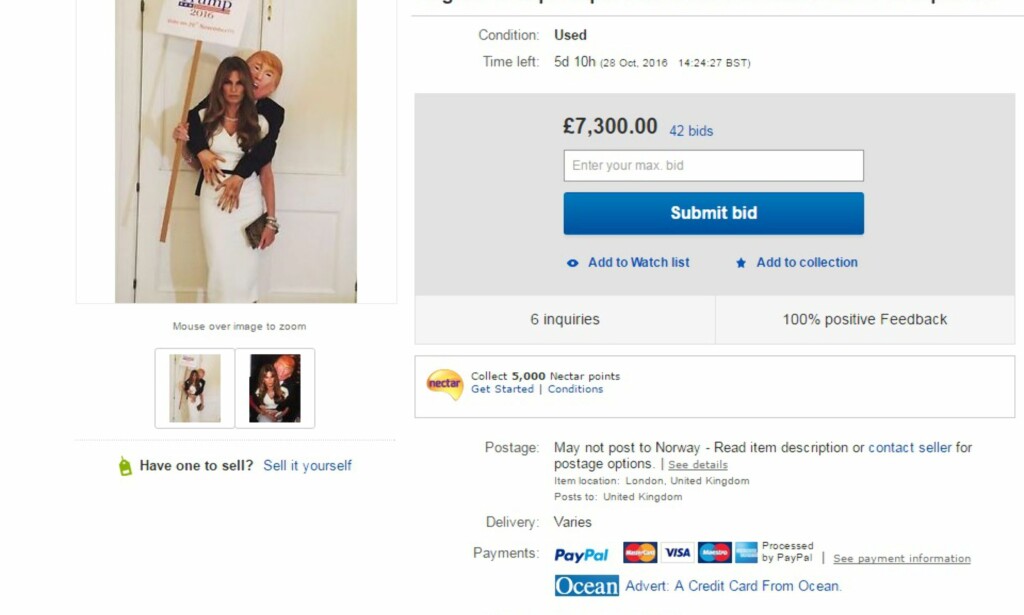Select the first white-dress thumbnail
The height and width of the screenshot is (615, 1024).
pos(195,388)
